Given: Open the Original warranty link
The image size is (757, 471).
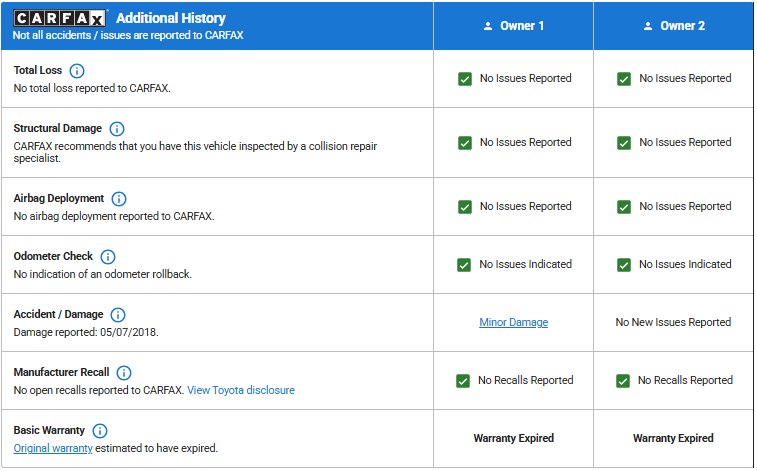Looking at the screenshot, I should pyautogui.click(x=53, y=448).
